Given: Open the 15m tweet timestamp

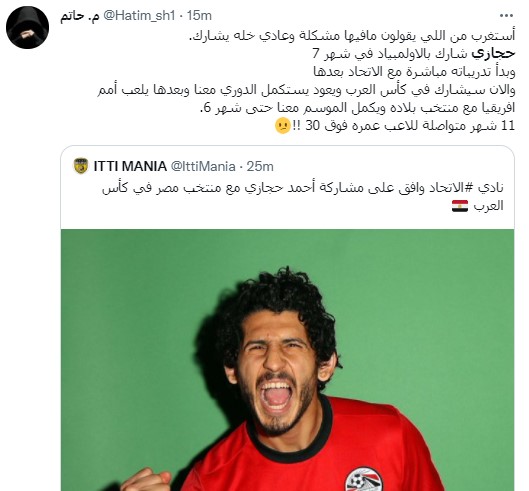Looking at the screenshot, I should (199, 16).
